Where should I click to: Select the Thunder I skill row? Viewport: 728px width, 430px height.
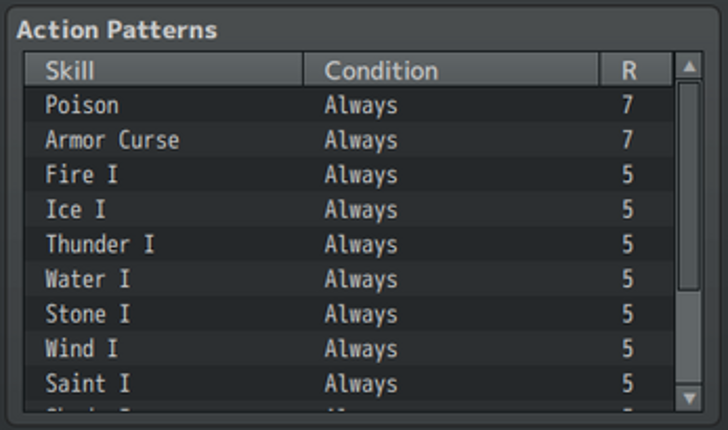point(349,244)
